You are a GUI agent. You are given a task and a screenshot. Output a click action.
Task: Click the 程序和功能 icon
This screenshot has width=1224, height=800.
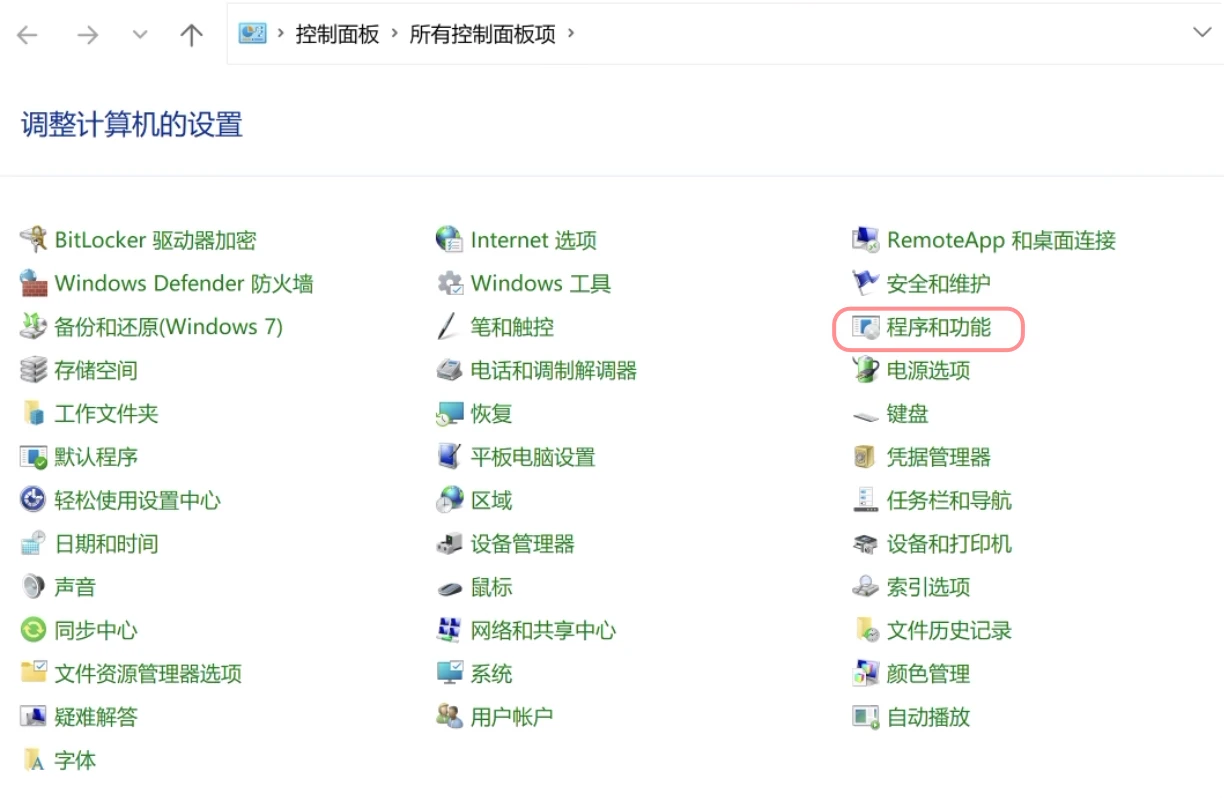pyautogui.click(x=865, y=326)
